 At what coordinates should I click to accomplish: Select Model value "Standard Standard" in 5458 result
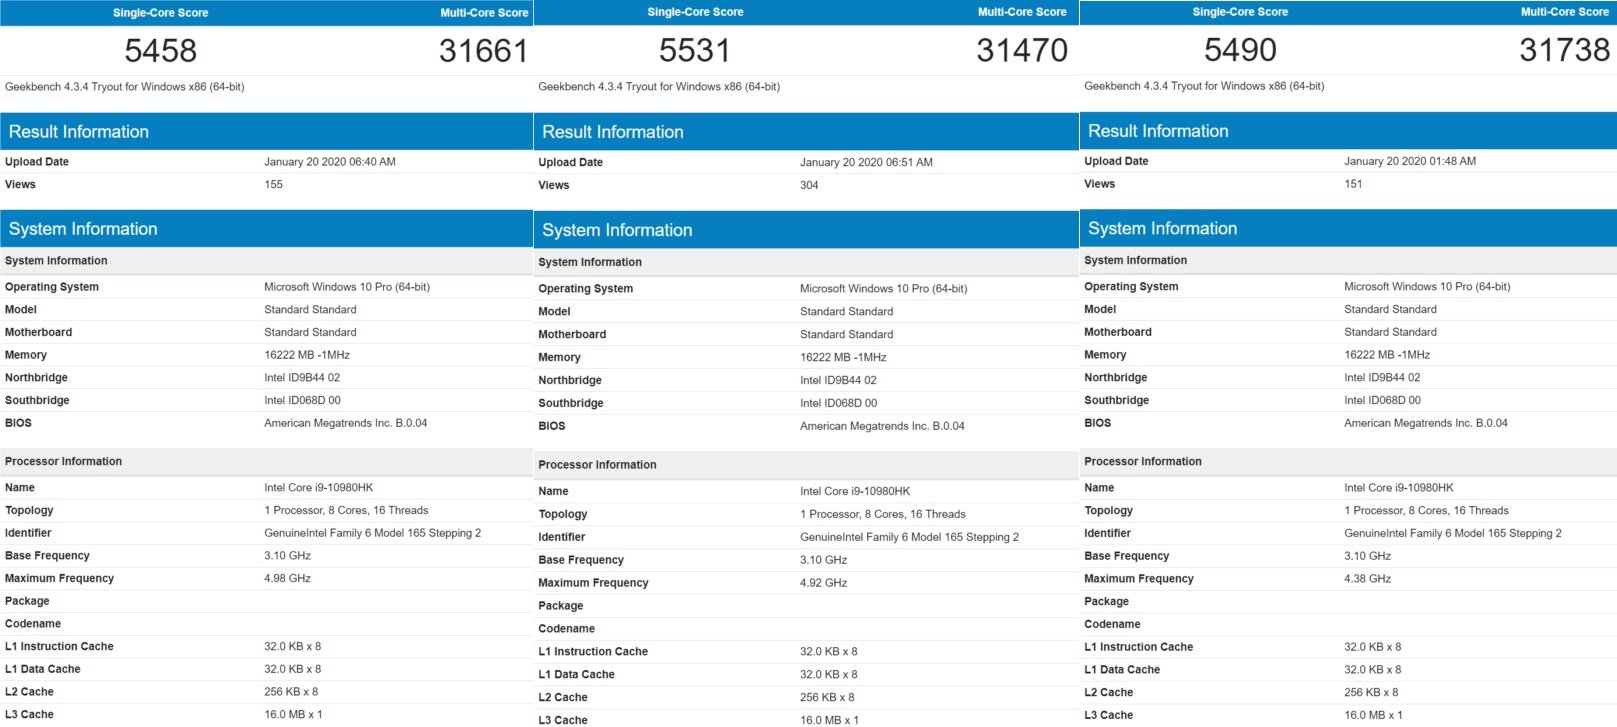pos(310,310)
